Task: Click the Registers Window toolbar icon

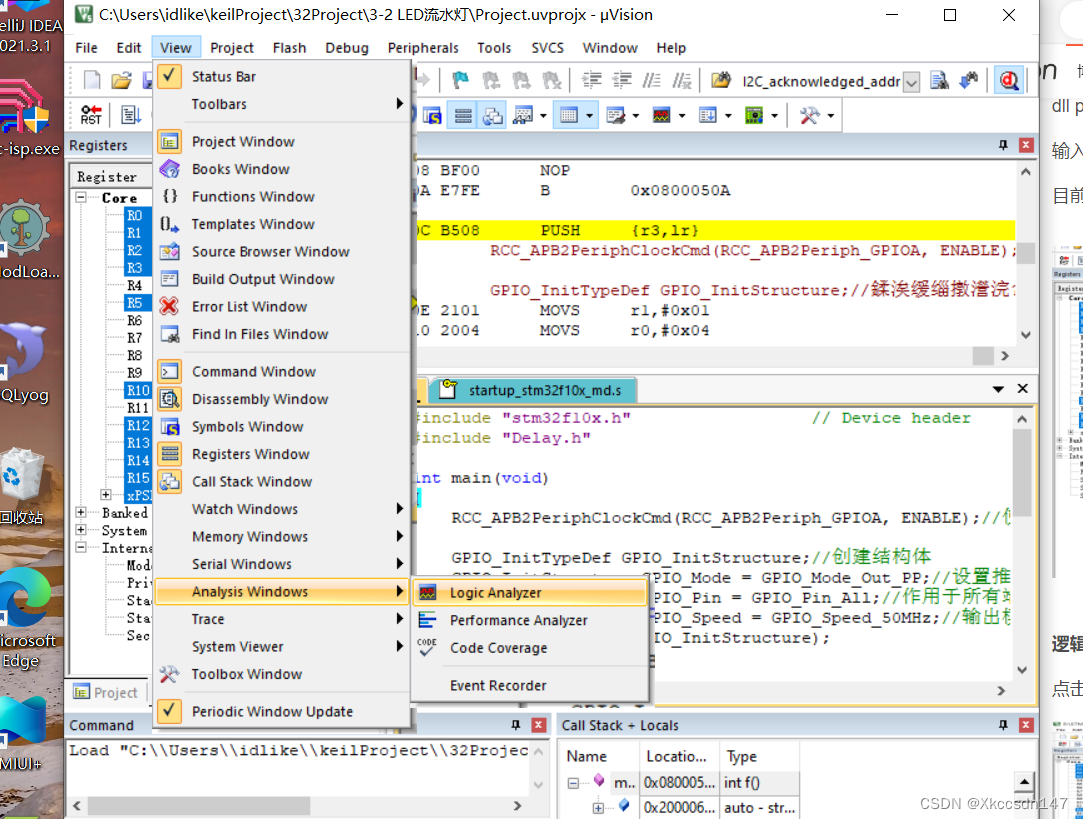Action: point(463,115)
